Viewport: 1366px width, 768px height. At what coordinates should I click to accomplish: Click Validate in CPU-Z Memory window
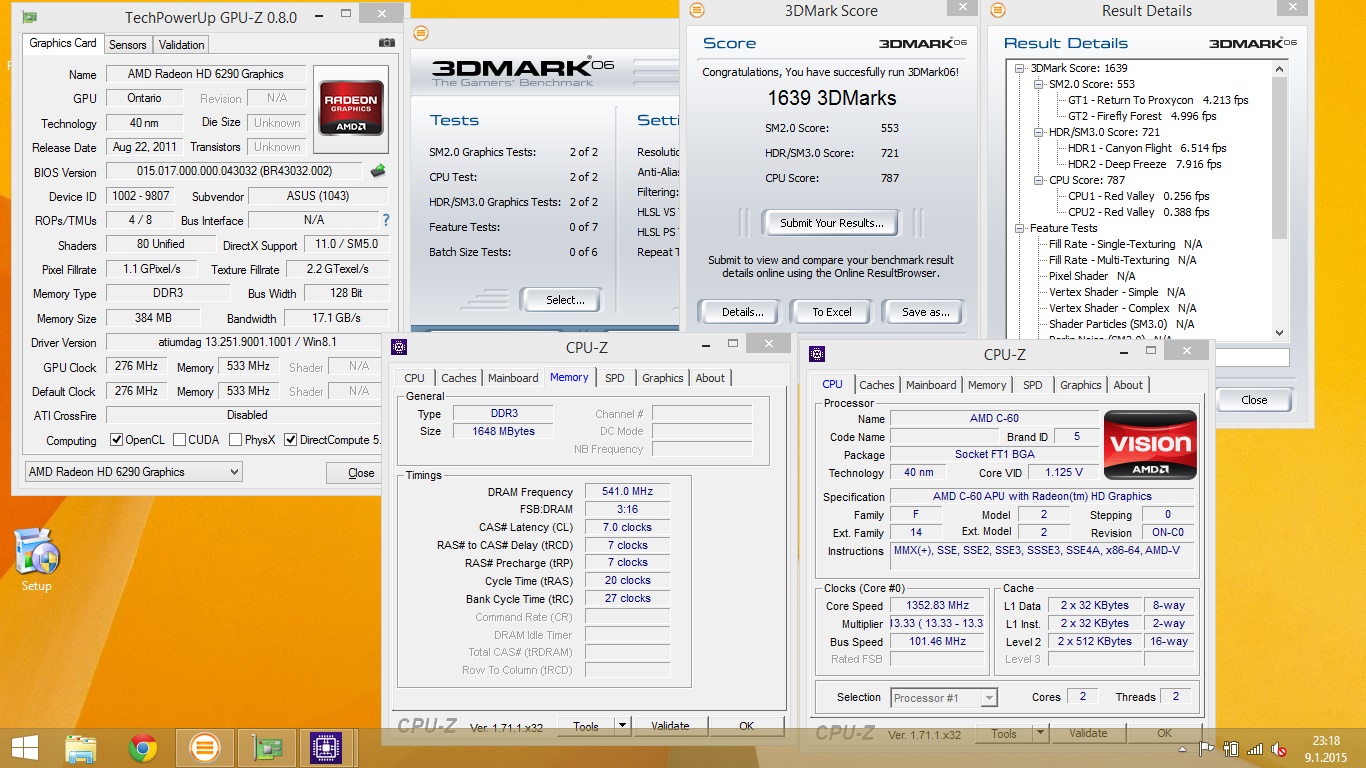[670, 726]
